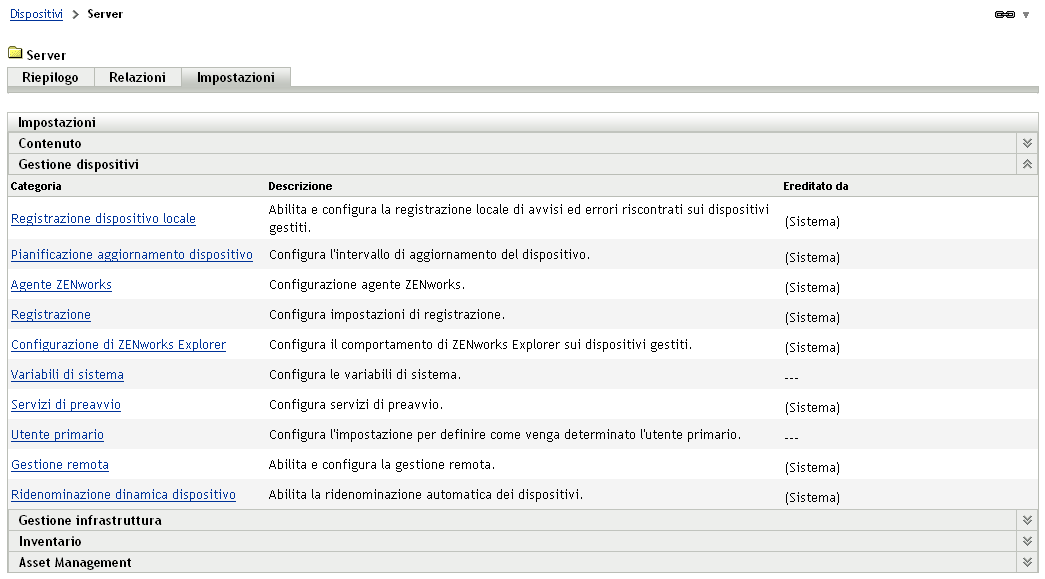The width and height of the screenshot is (1045, 579).
Task: Open dropdown arrow beside the chain icon
Action: click(1026, 15)
